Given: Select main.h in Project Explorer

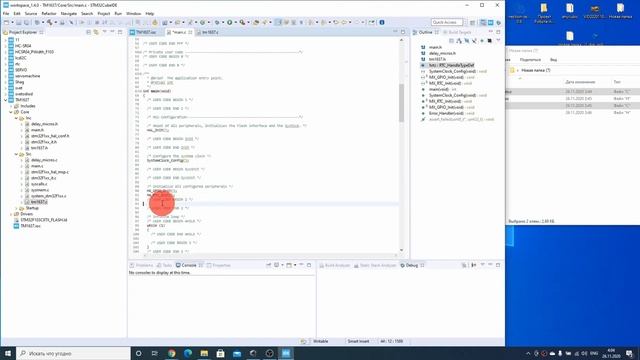Looking at the screenshot, I should pyautogui.click(x=37, y=130).
